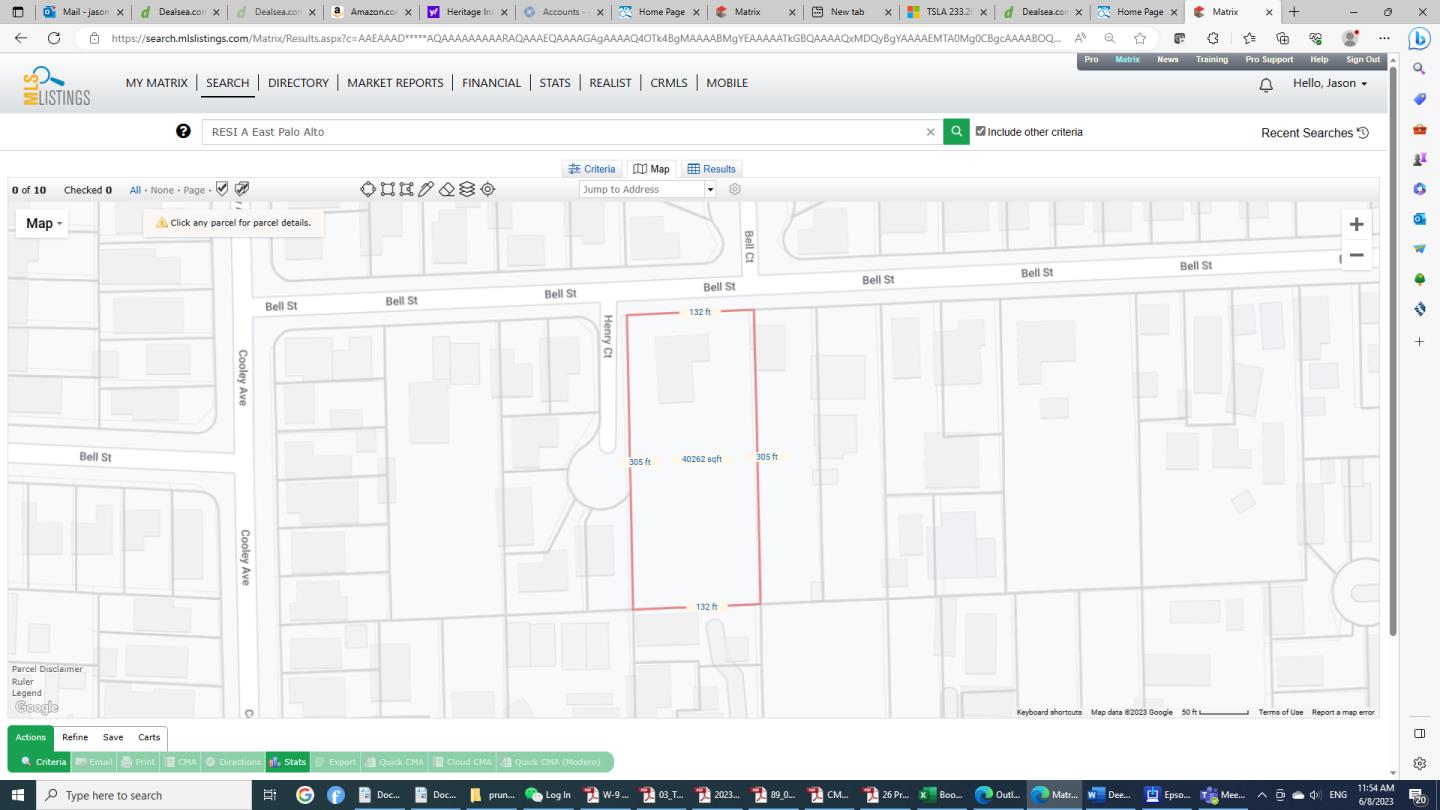Click the single check selection icon

tap(222, 189)
